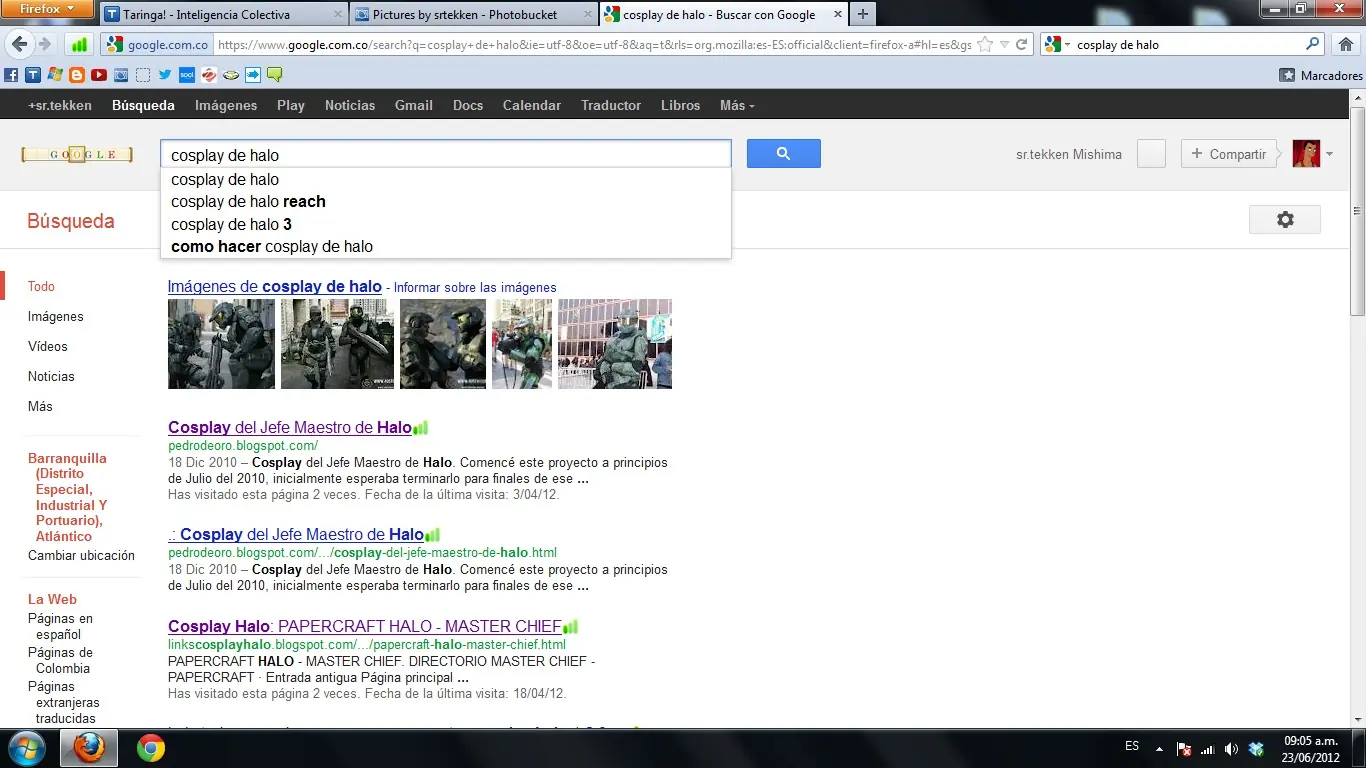Screen dimensions: 1366x768
Task: Open 'Imágenes de cosplay de halo' link
Action: tap(275, 286)
